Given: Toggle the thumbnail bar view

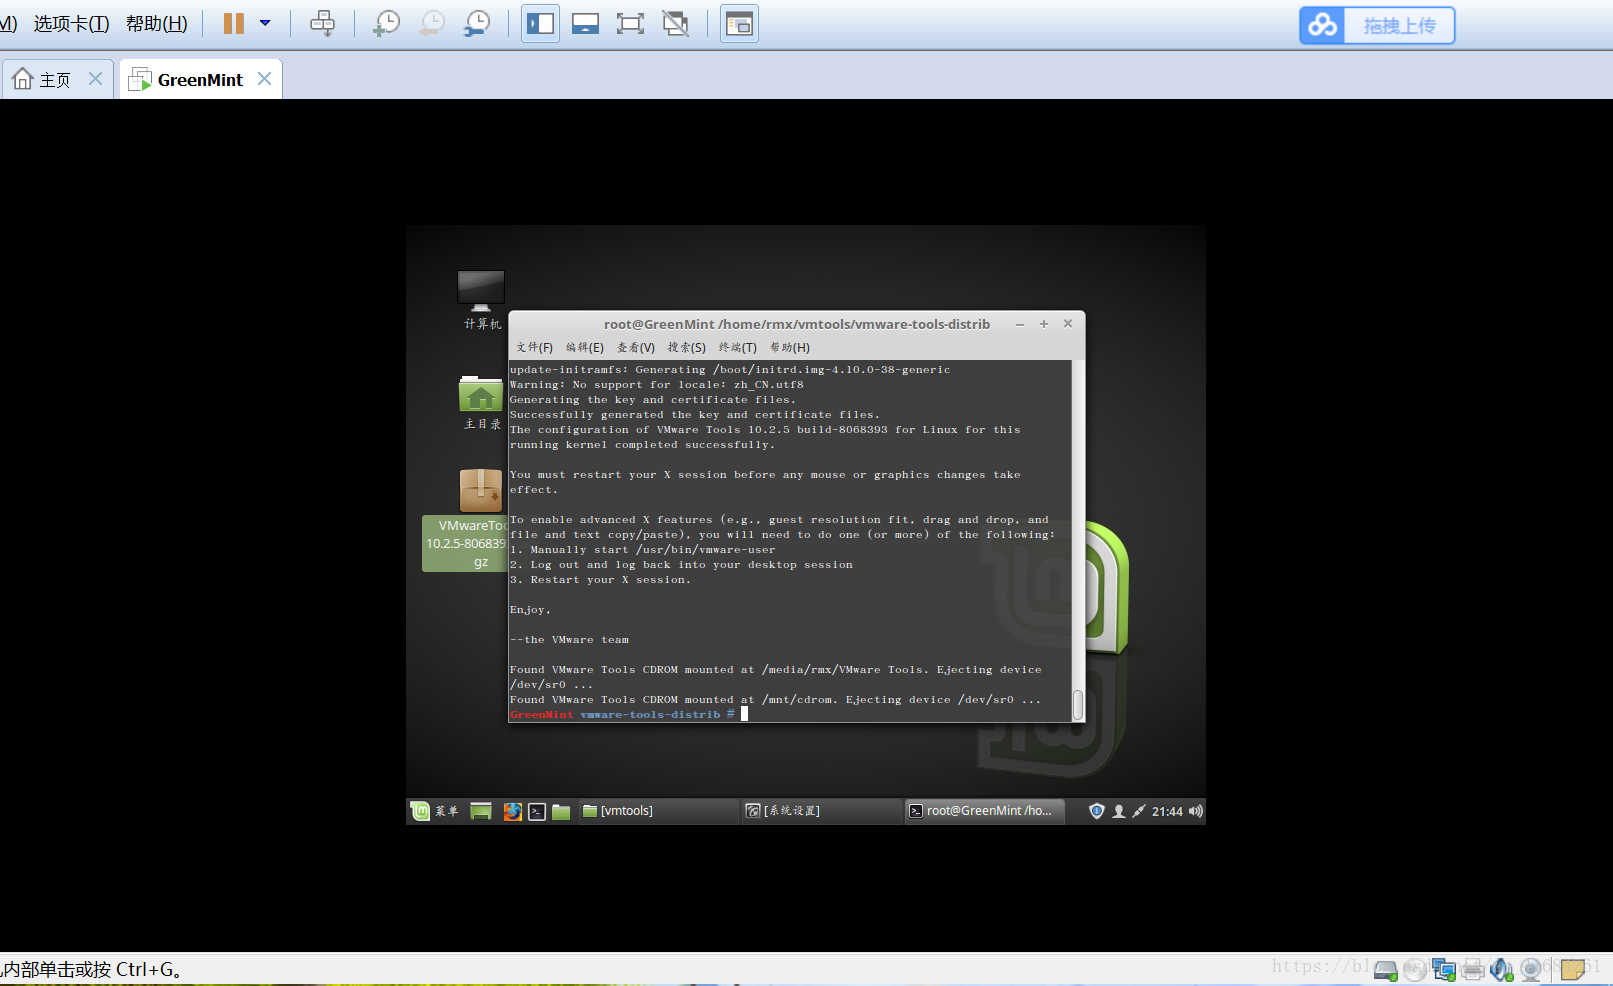Looking at the screenshot, I should 585,23.
